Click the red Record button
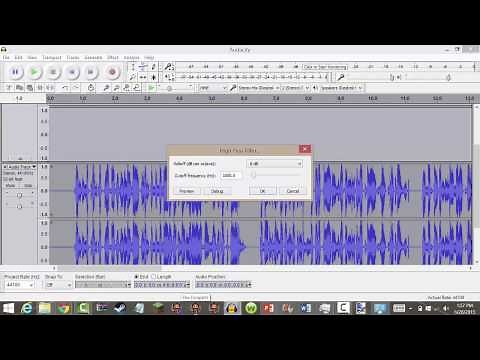The image size is (480, 360). [x=112, y=72]
